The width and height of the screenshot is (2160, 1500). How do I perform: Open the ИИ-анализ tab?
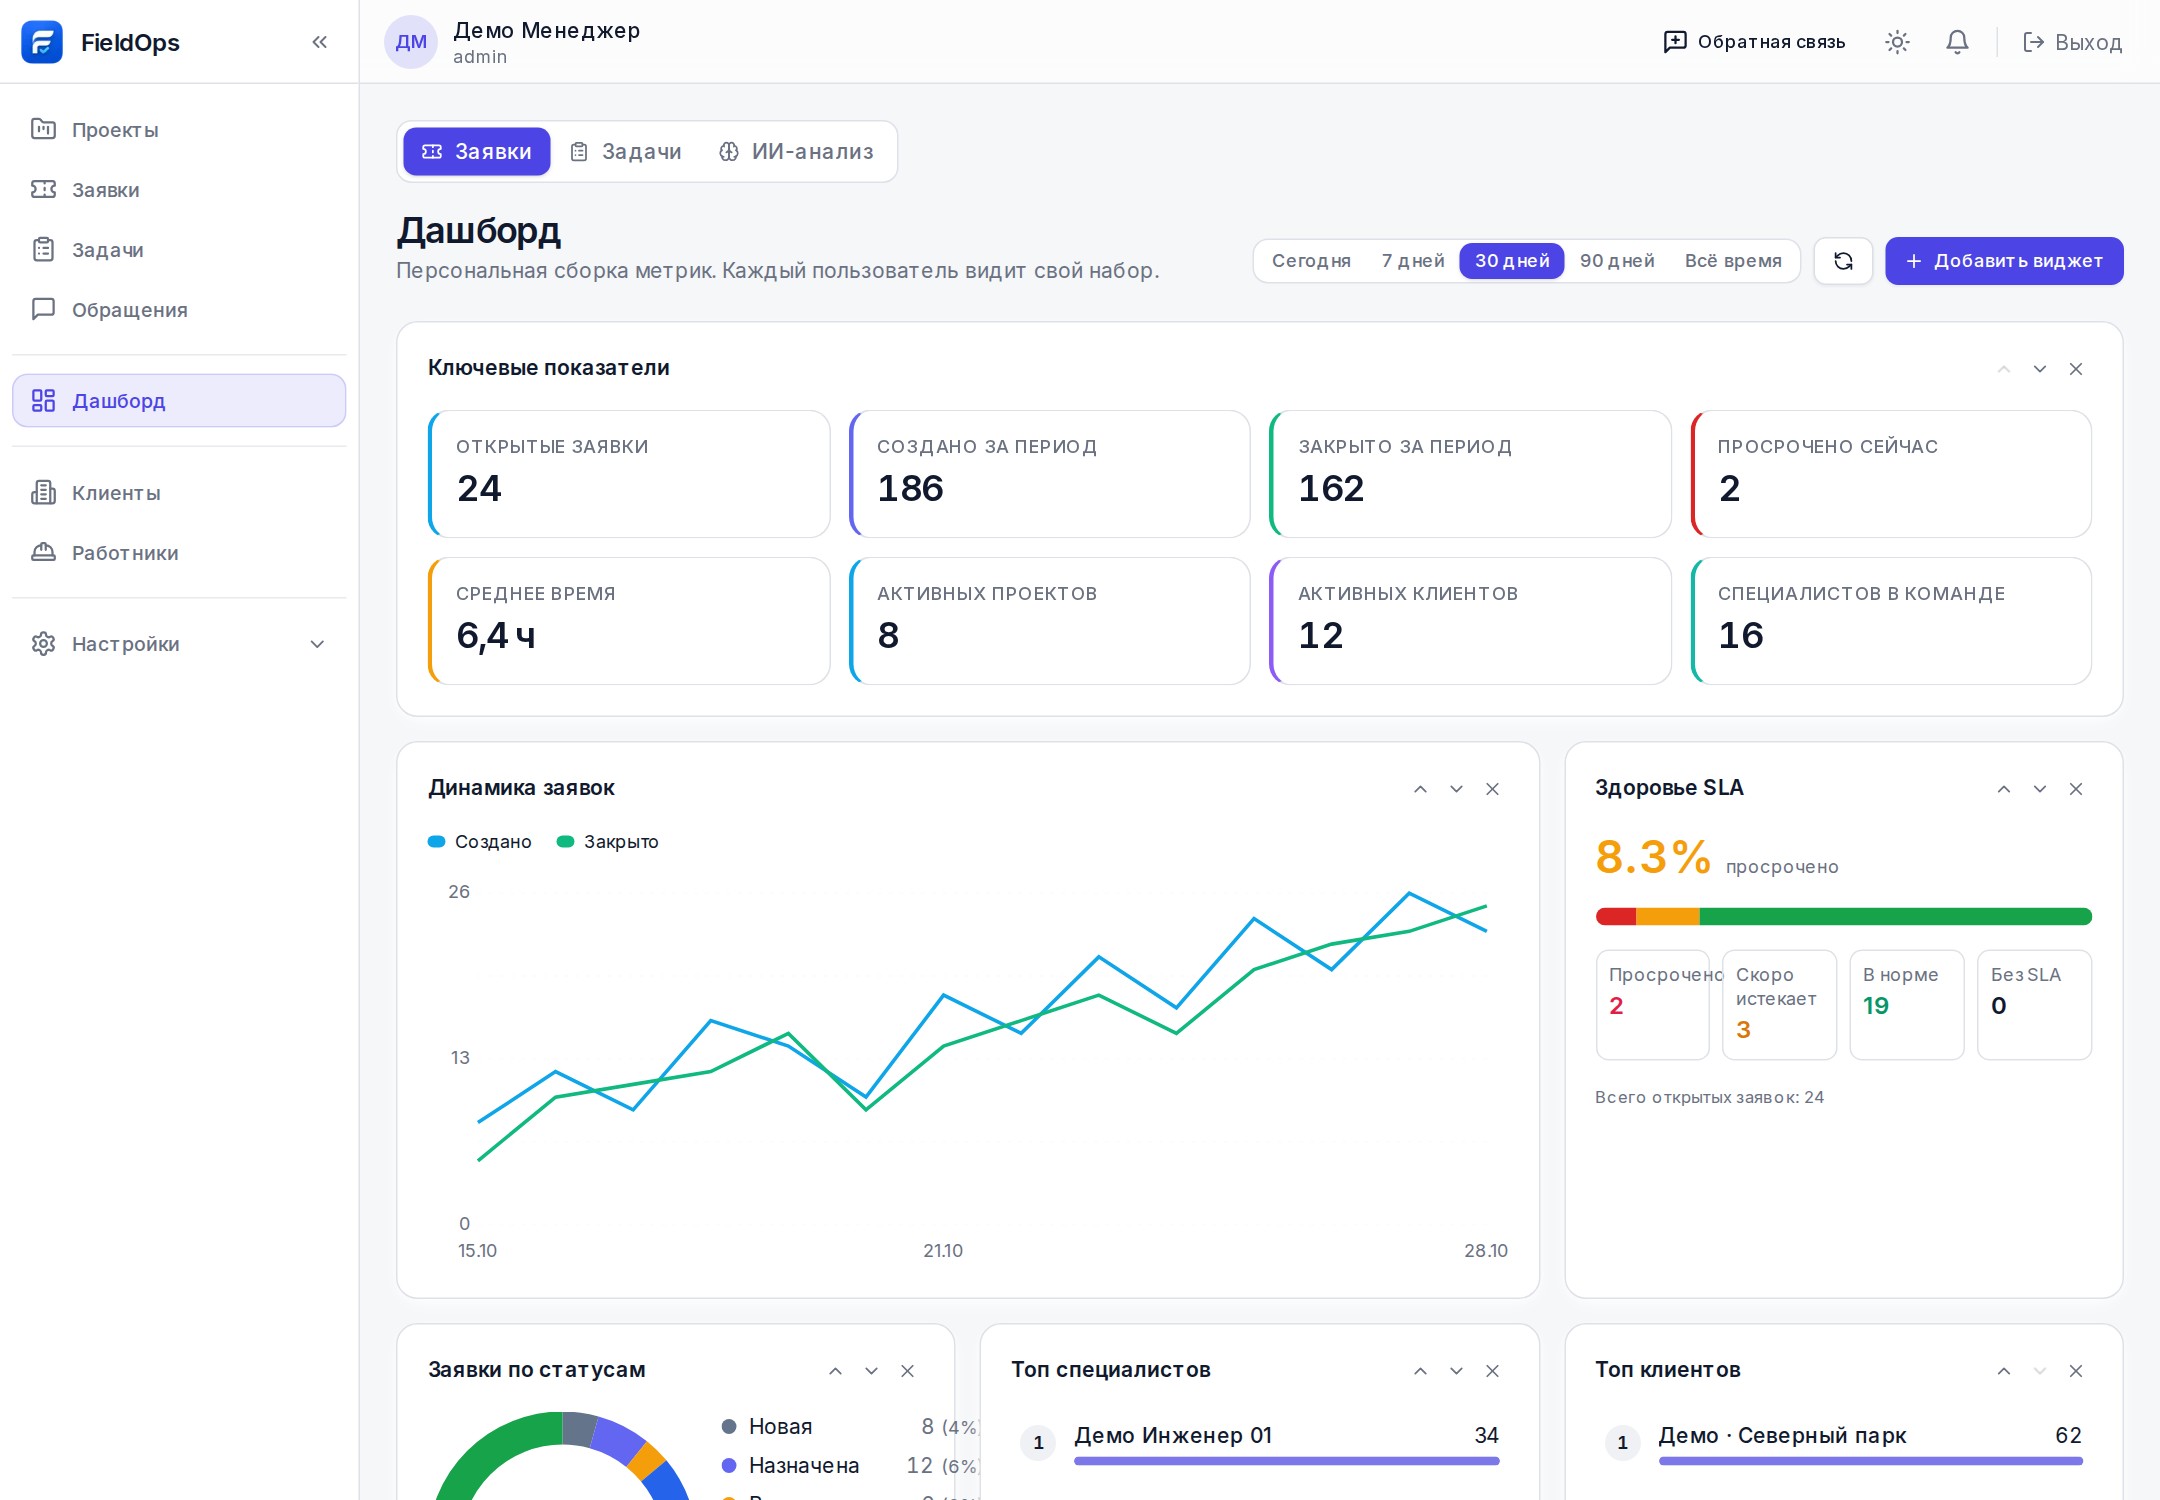click(x=797, y=152)
